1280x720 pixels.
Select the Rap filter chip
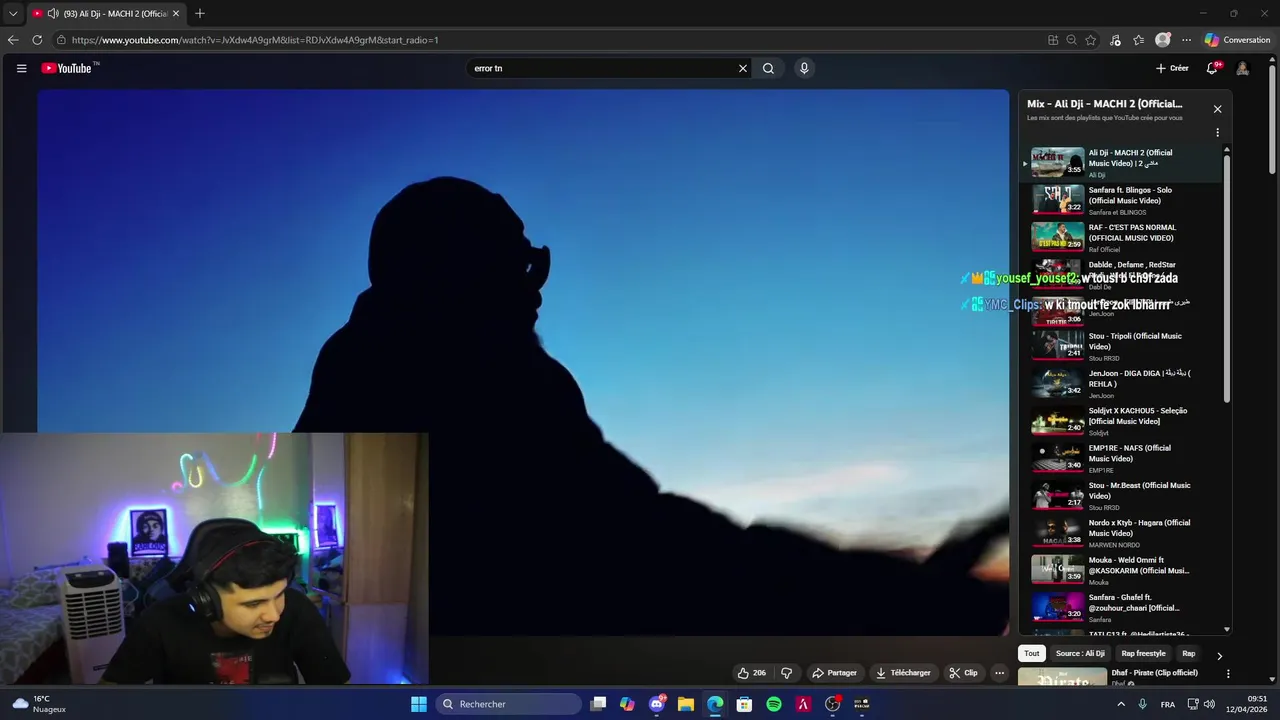pos(1188,654)
